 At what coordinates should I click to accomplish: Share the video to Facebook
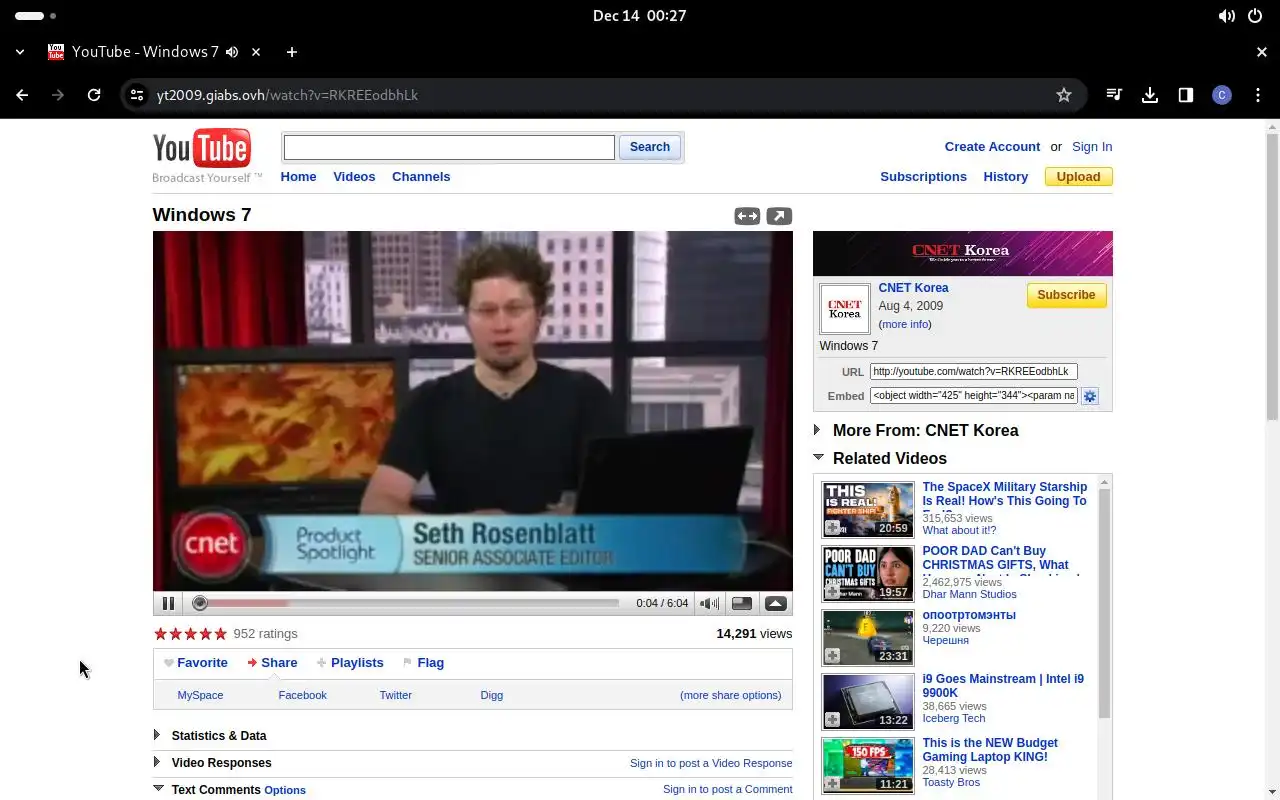coord(302,695)
